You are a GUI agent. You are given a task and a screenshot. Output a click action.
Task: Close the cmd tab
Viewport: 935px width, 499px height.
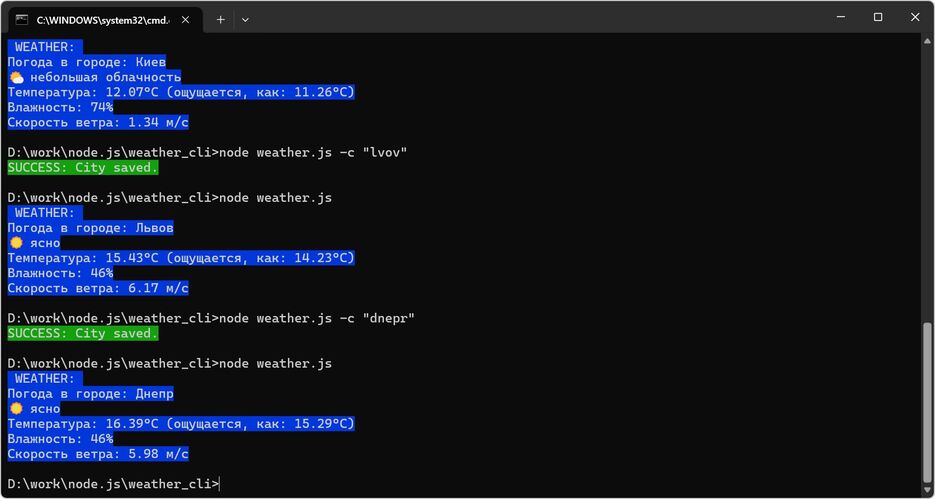pyautogui.click(x=185, y=19)
